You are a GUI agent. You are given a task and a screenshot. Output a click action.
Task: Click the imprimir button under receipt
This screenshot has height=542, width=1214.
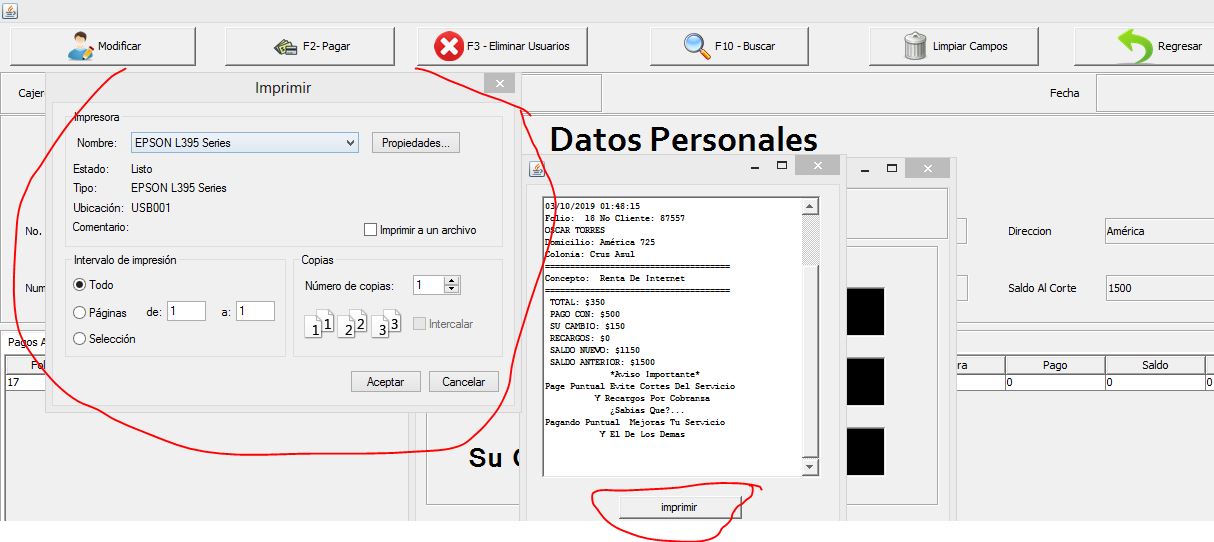tap(679, 508)
